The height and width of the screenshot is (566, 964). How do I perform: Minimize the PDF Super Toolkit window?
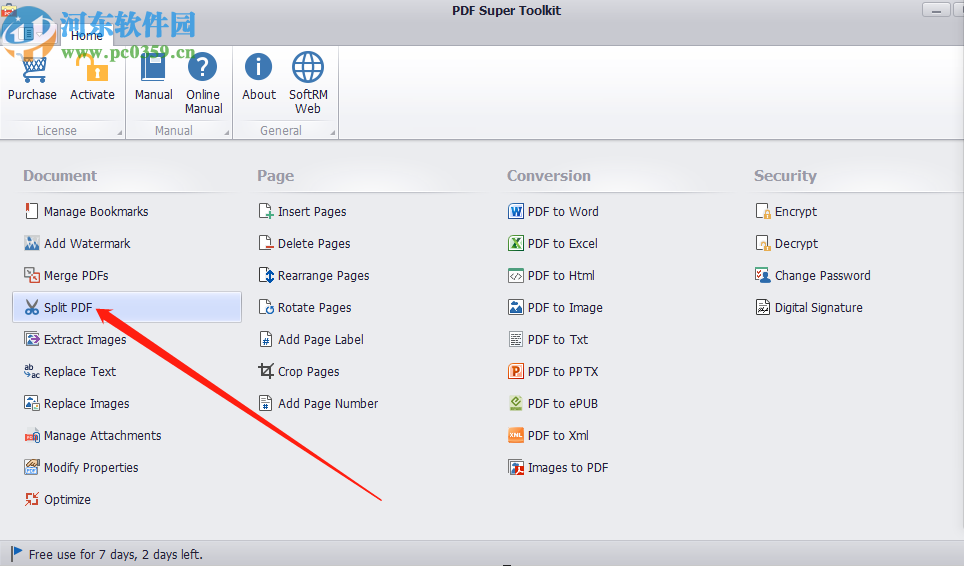click(x=936, y=10)
